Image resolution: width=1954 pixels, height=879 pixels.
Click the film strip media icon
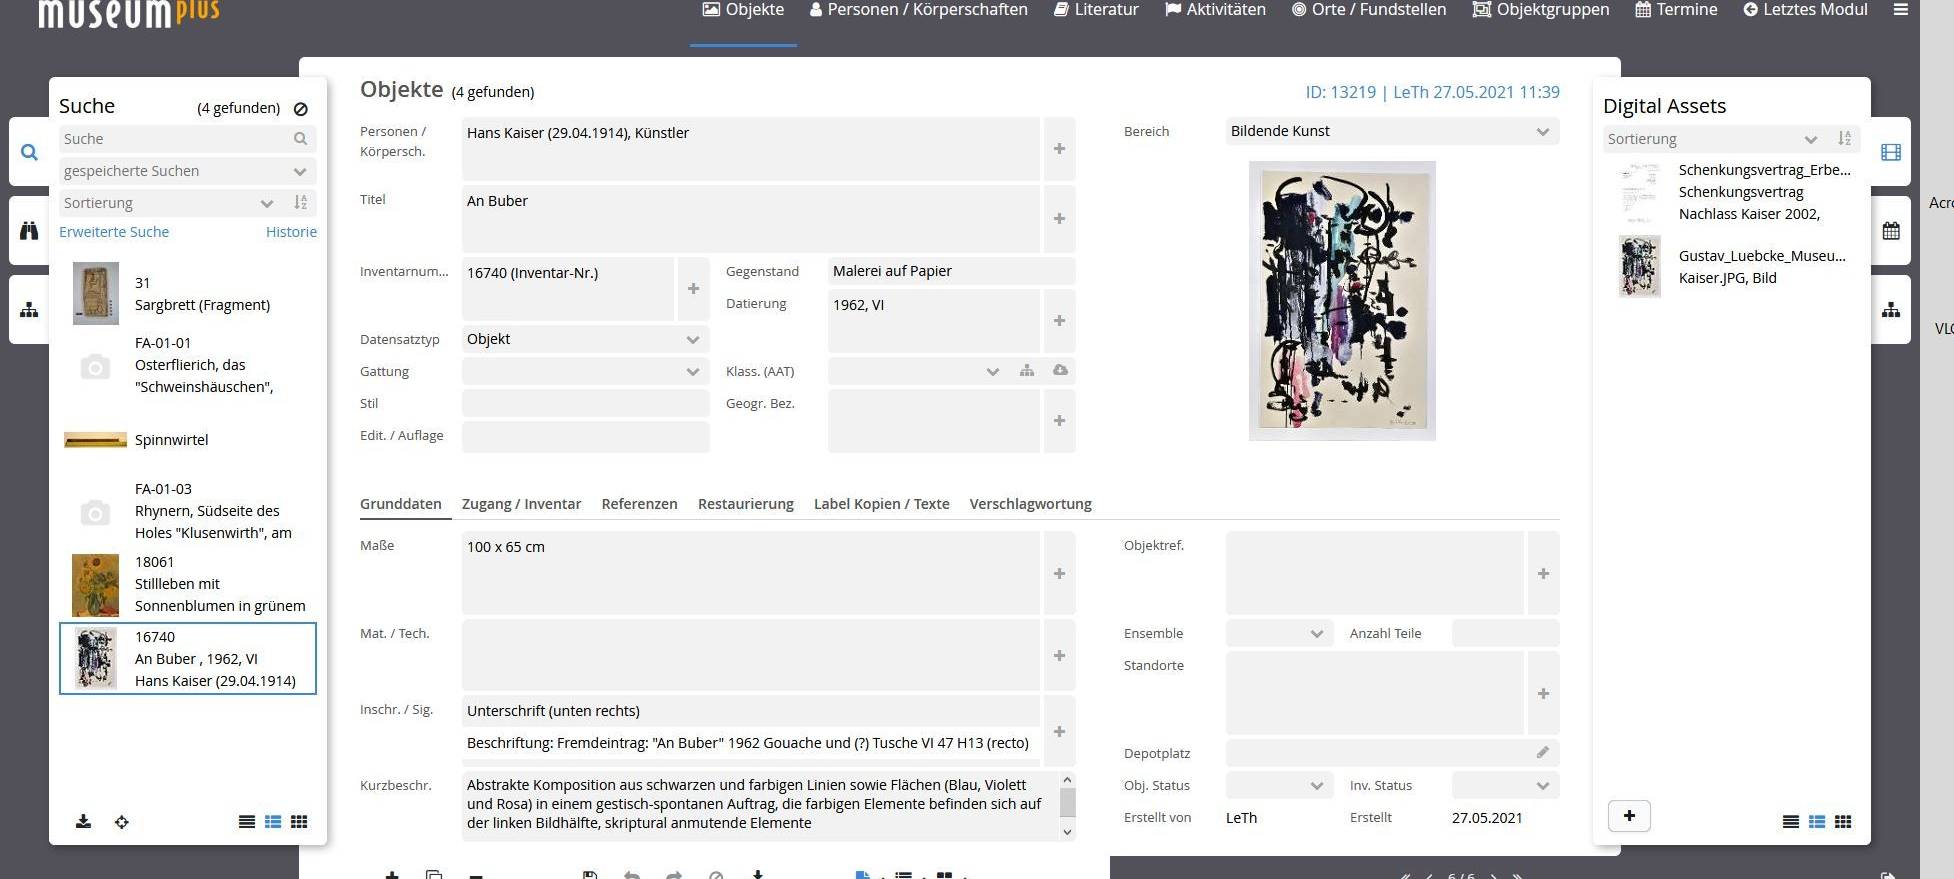1890,152
